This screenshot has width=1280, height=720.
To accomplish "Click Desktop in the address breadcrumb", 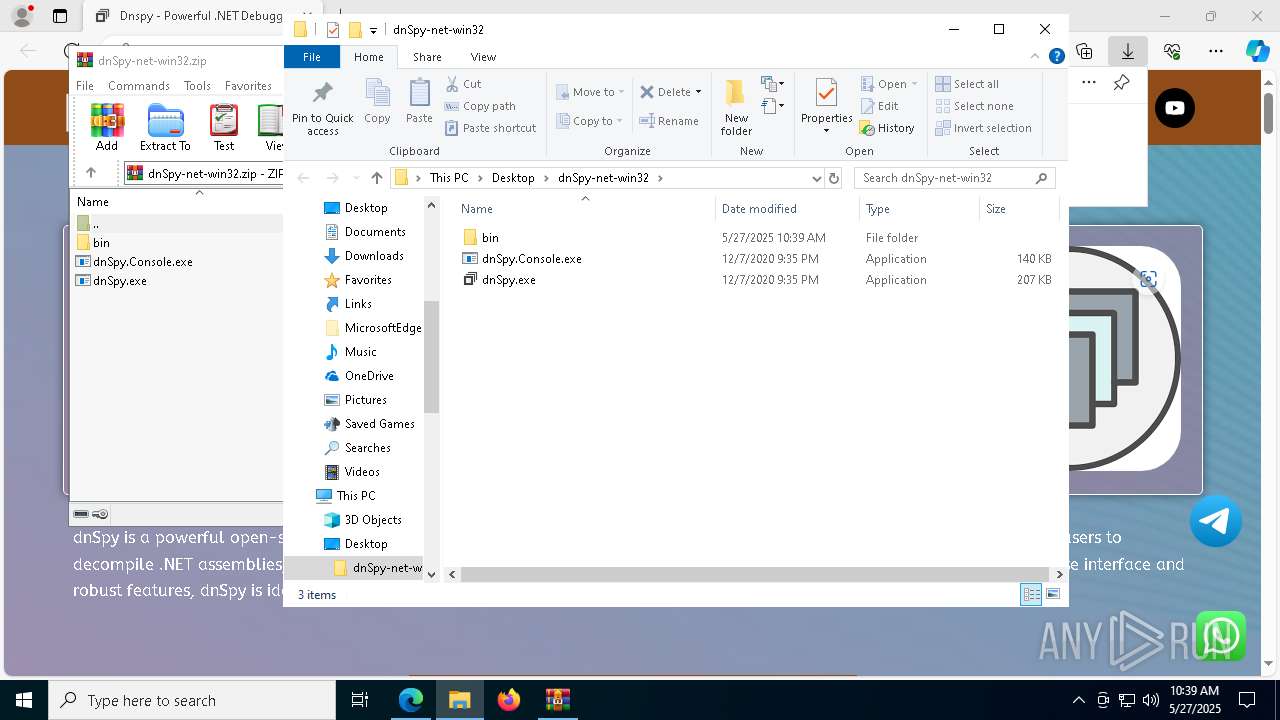I will [x=513, y=178].
